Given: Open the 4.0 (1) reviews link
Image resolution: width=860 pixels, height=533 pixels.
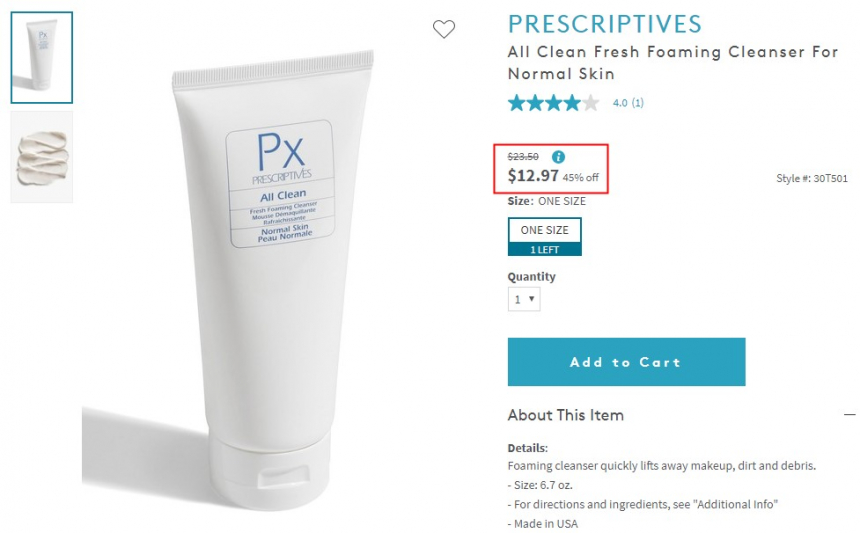Looking at the screenshot, I should coord(628,103).
